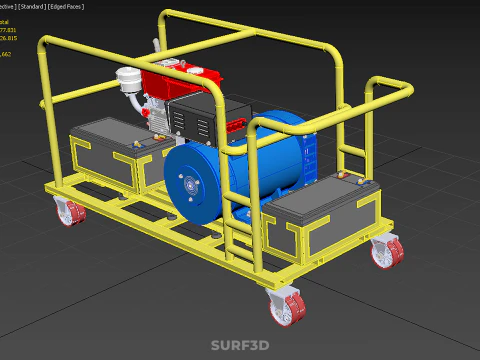The image size is (480, 360).
Task: Select the blue alternator object in viewport
Action: (240, 167)
